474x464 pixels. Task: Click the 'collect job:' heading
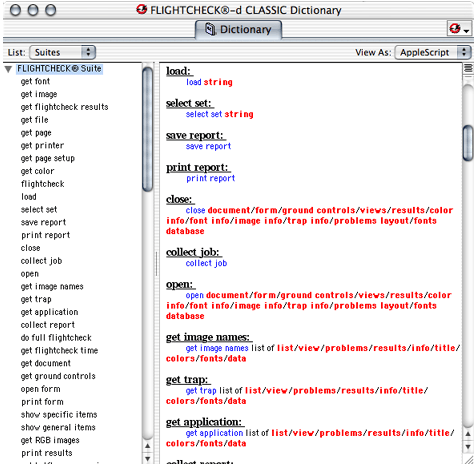[193, 253]
